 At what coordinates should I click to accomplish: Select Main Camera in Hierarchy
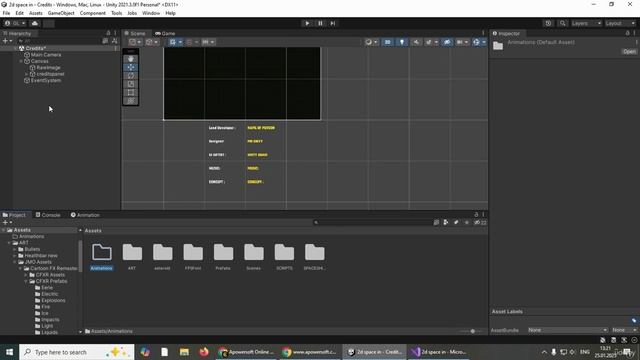pyautogui.click(x=46, y=55)
